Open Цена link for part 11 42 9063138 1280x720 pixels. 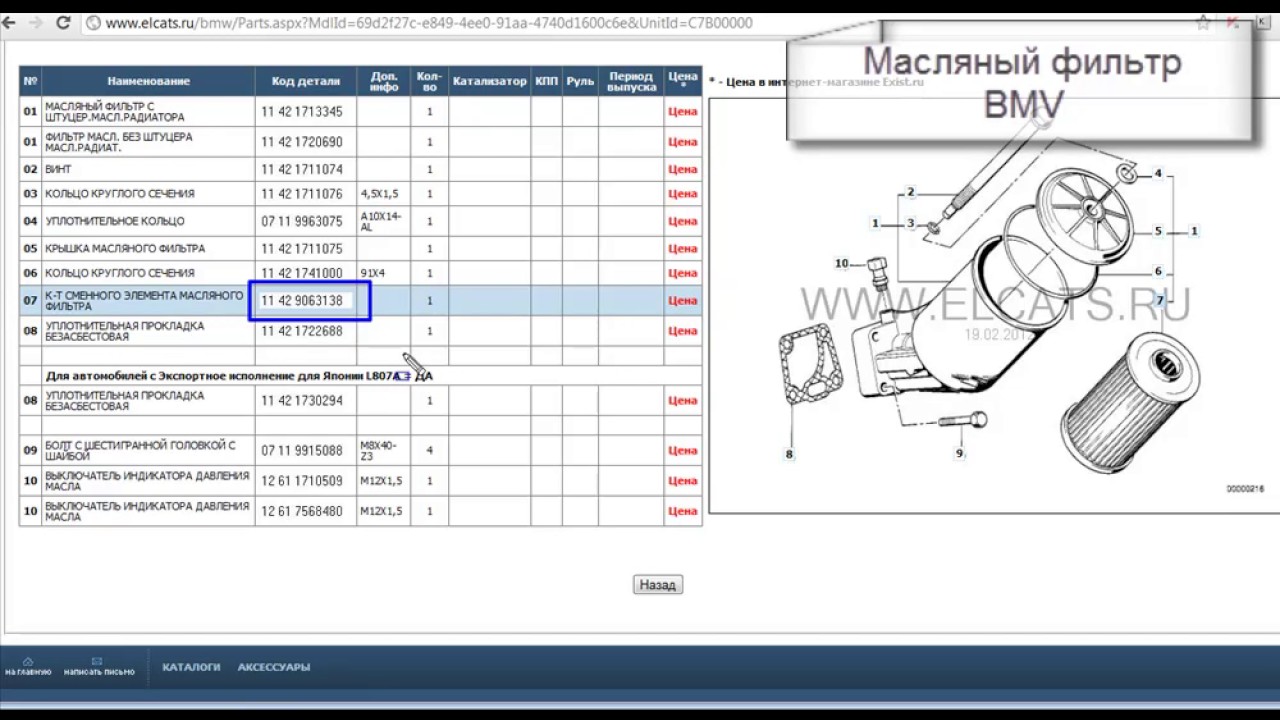(x=683, y=300)
